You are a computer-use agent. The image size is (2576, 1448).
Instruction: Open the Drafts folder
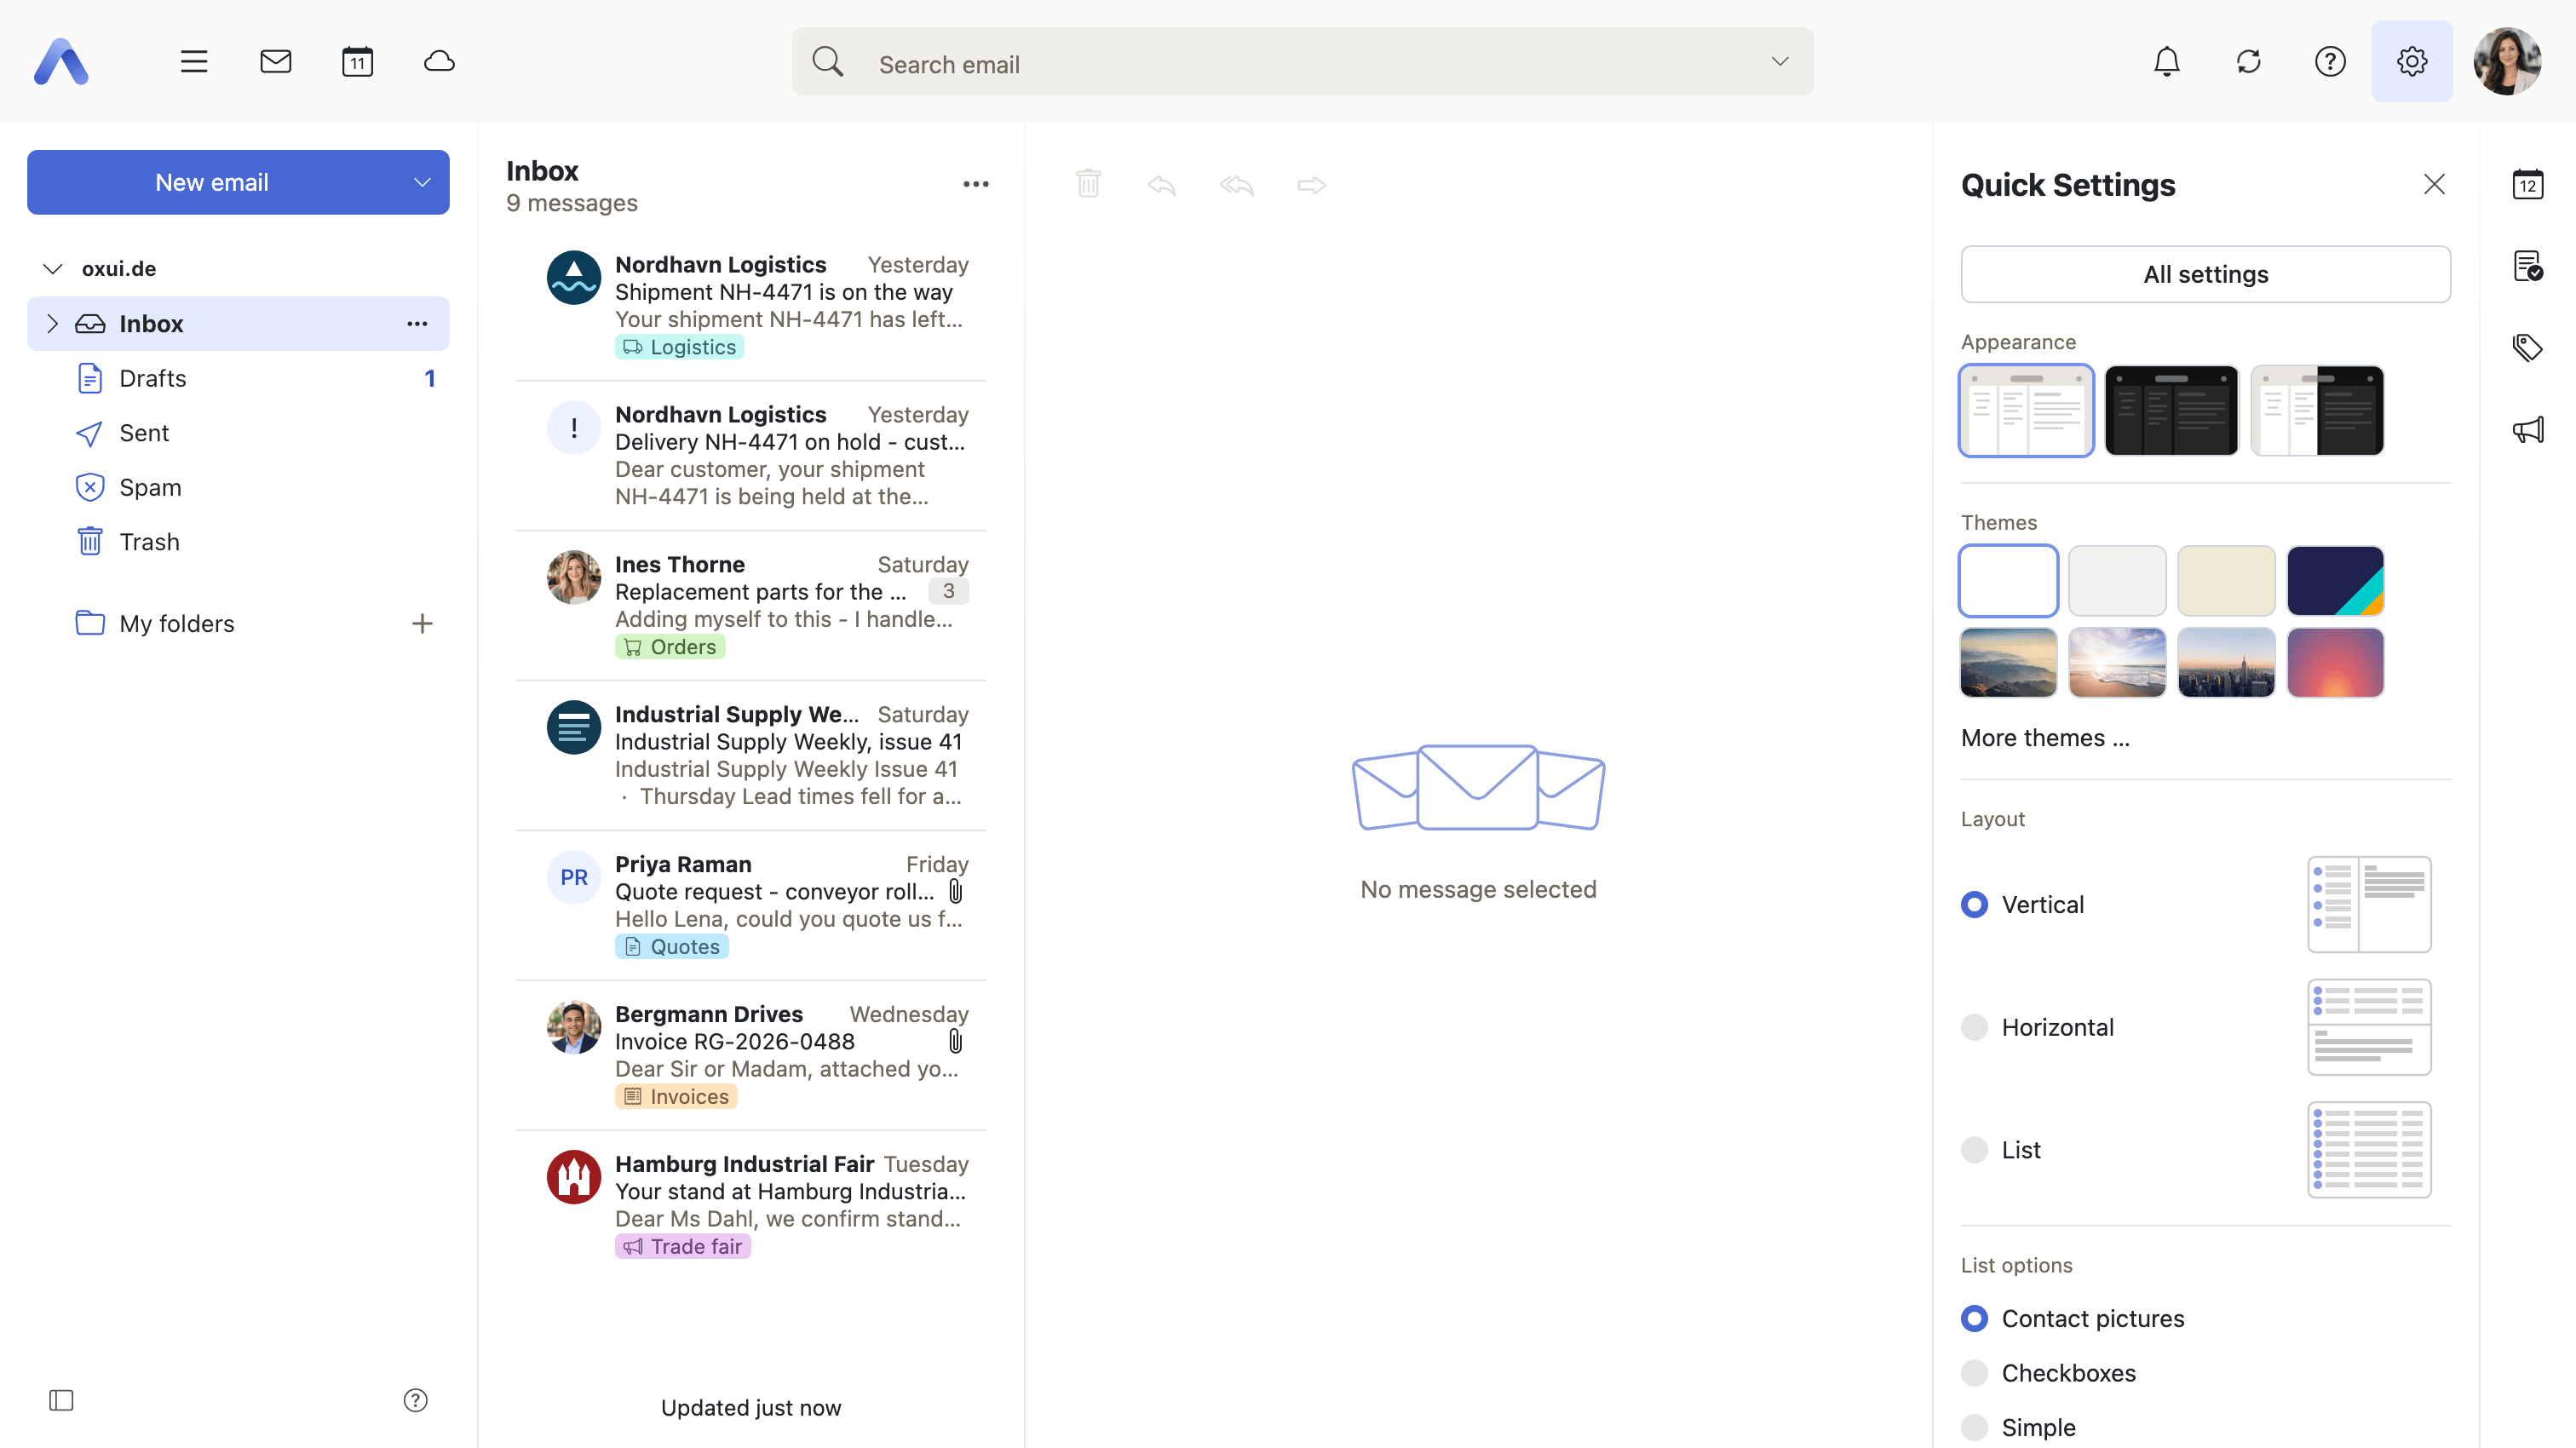238,379
